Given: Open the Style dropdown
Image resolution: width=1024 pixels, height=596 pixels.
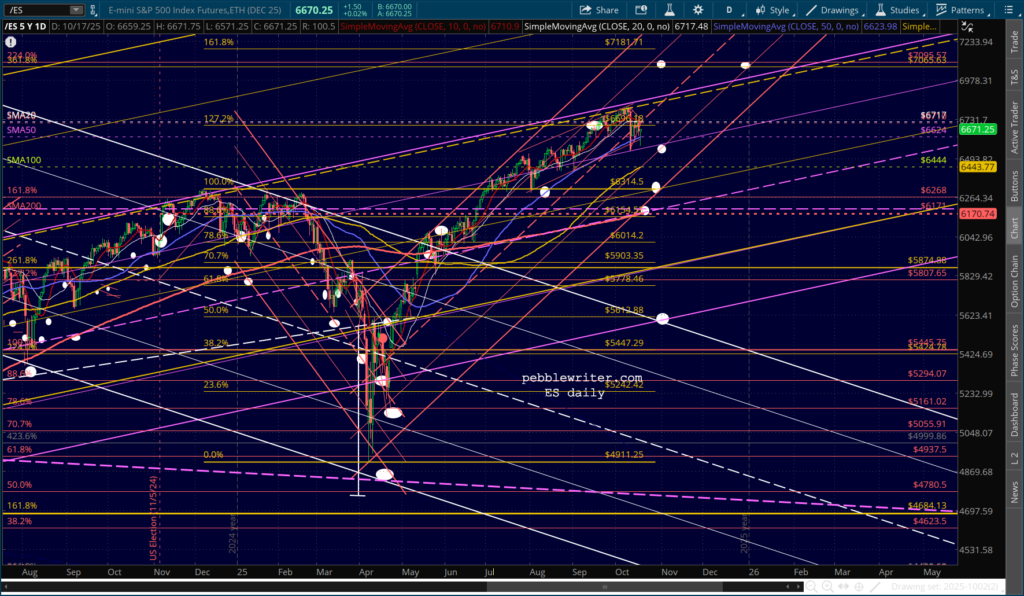Looking at the screenshot, I should [773, 10].
